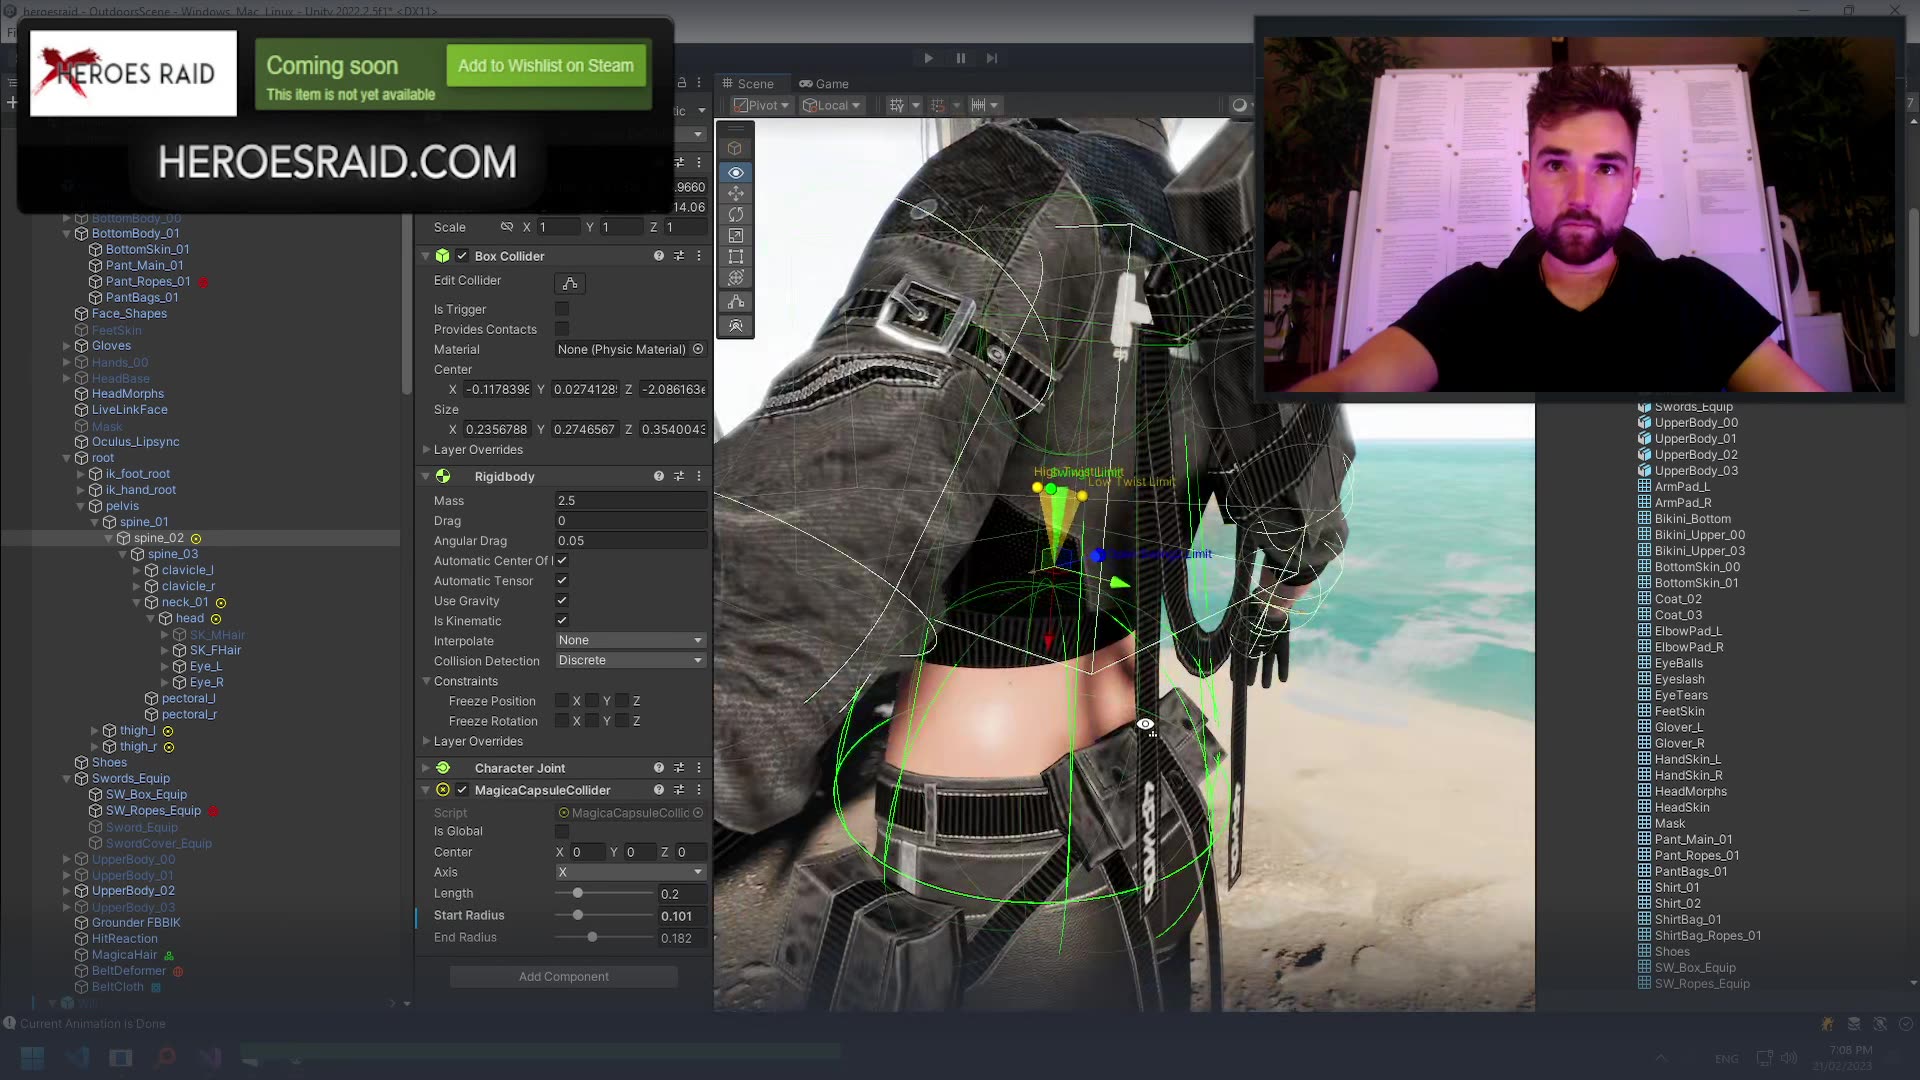
Task: Toggle the Is Kinematic checkbox
Action: click(562, 620)
